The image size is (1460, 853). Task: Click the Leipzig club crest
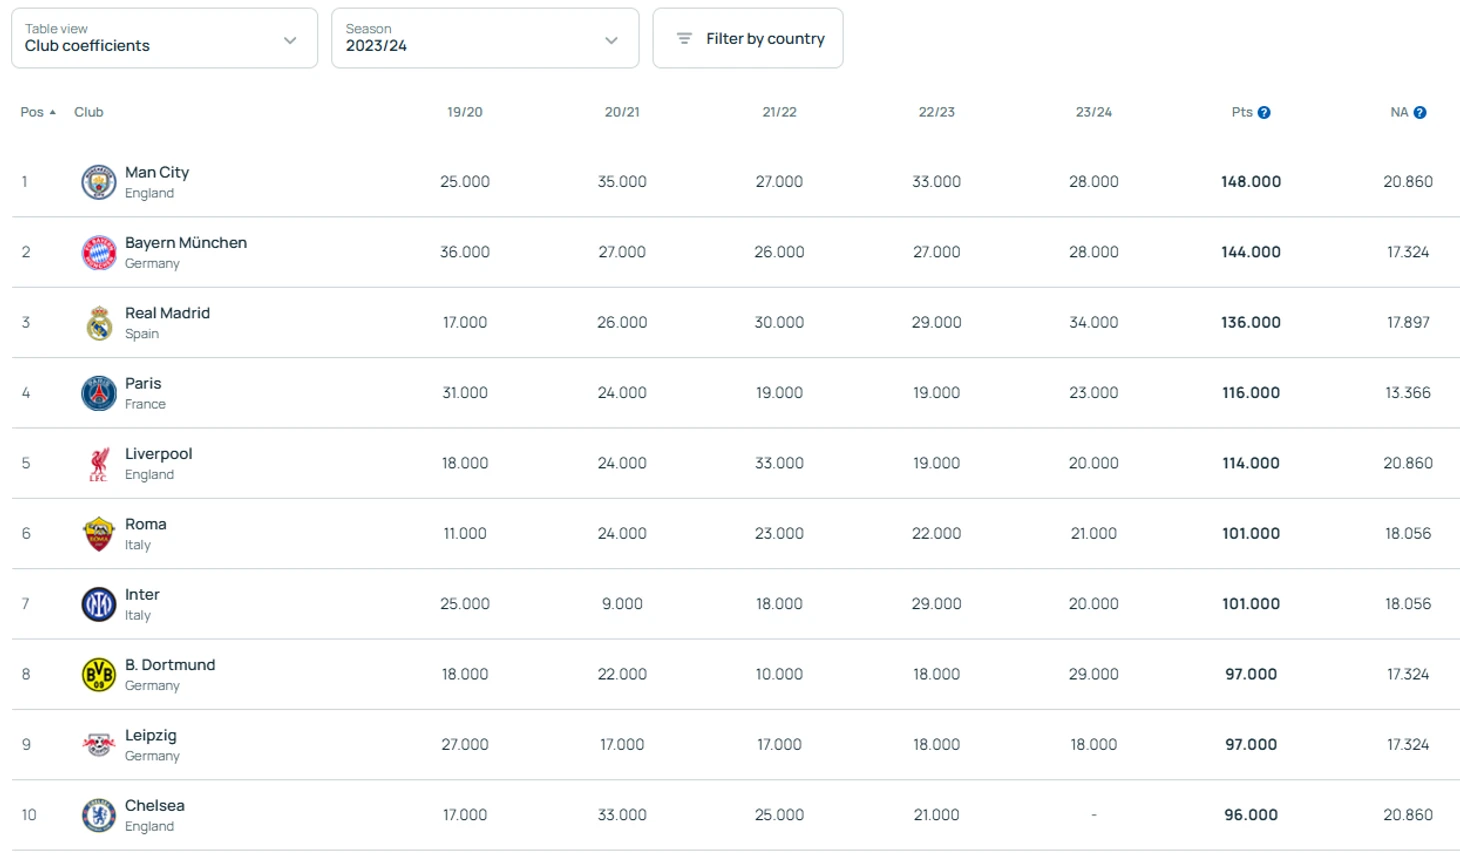point(98,745)
